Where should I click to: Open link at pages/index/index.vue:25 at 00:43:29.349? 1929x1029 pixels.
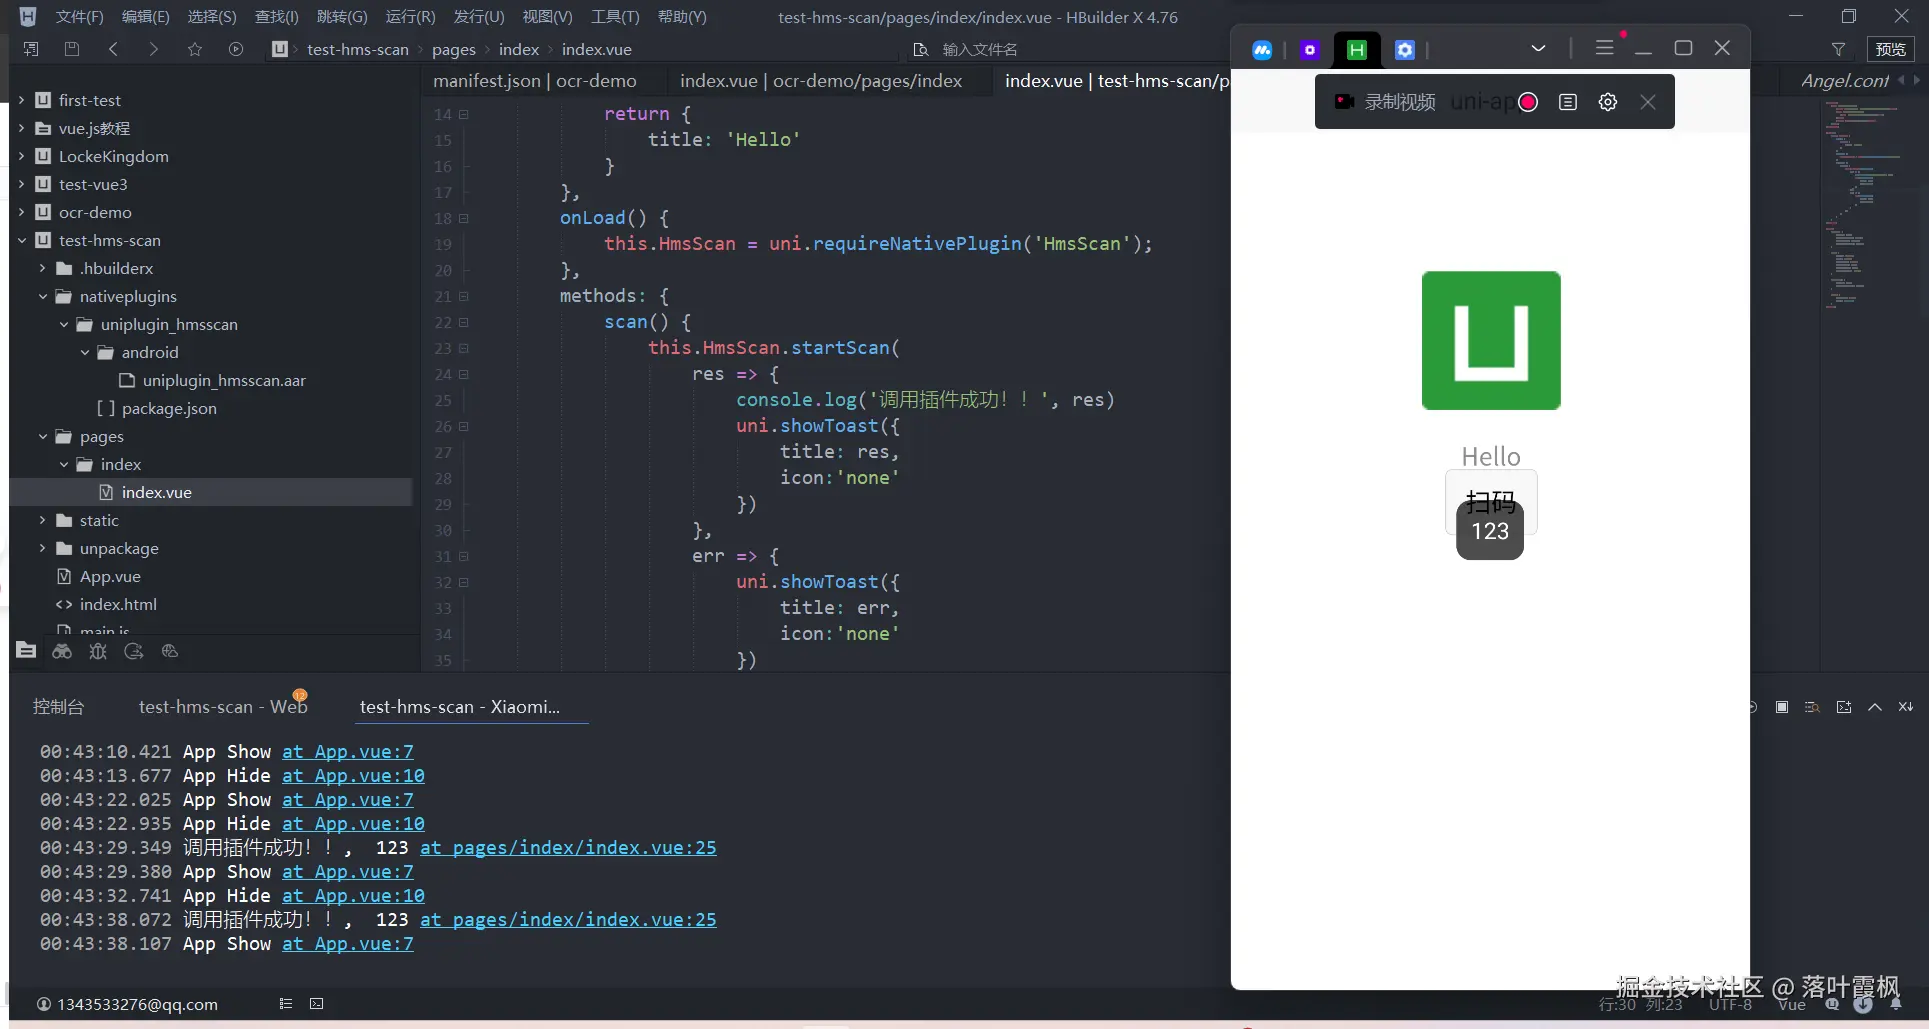coord(568,848)
